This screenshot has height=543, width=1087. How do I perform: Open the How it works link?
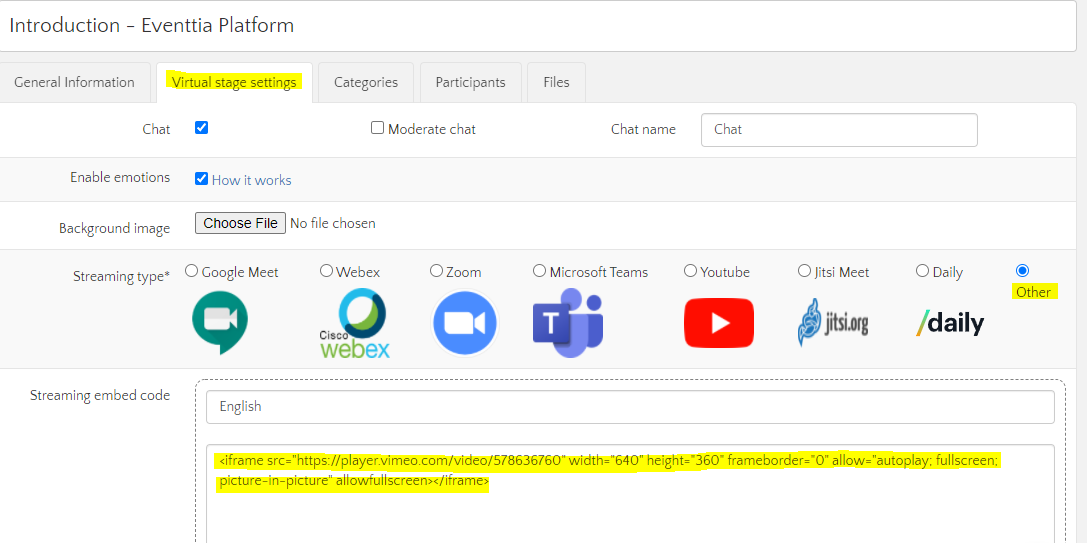point(252,180)
